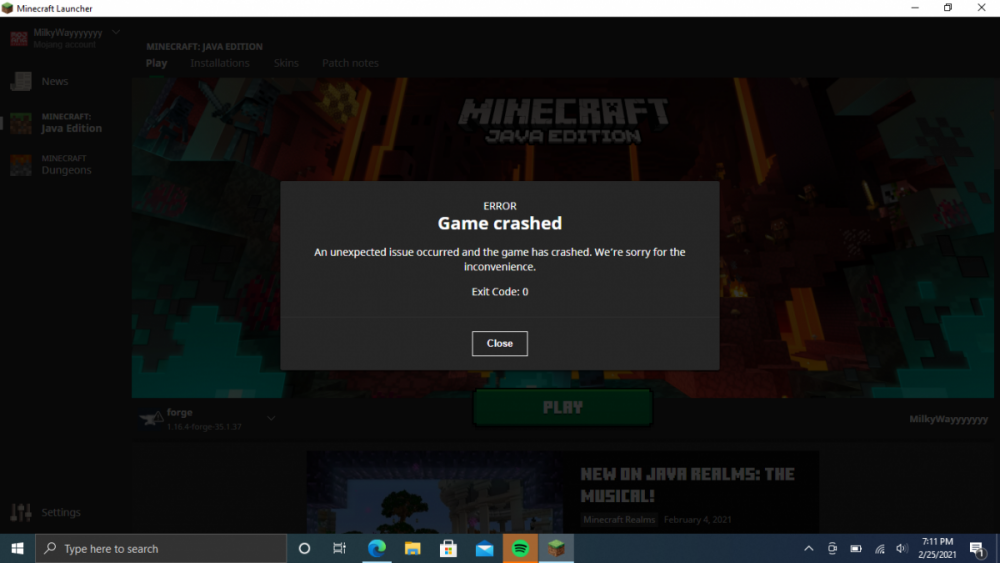Click Minecraft Launcher title bar icon
Image resolution: width=1000 pixels, height=563 pixels.
7,8
